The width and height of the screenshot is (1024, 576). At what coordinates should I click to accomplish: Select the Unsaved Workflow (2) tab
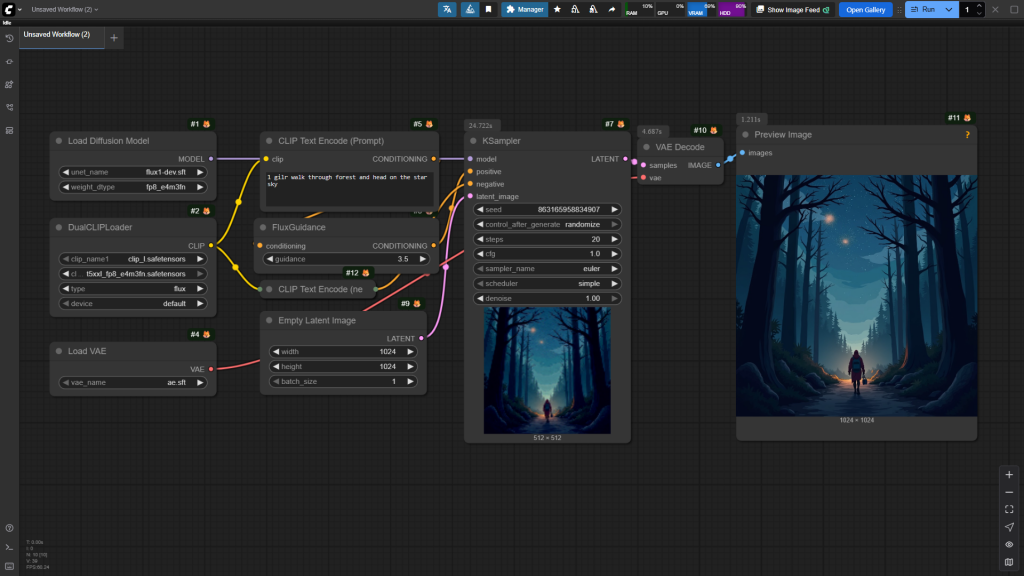pos(57,35)
